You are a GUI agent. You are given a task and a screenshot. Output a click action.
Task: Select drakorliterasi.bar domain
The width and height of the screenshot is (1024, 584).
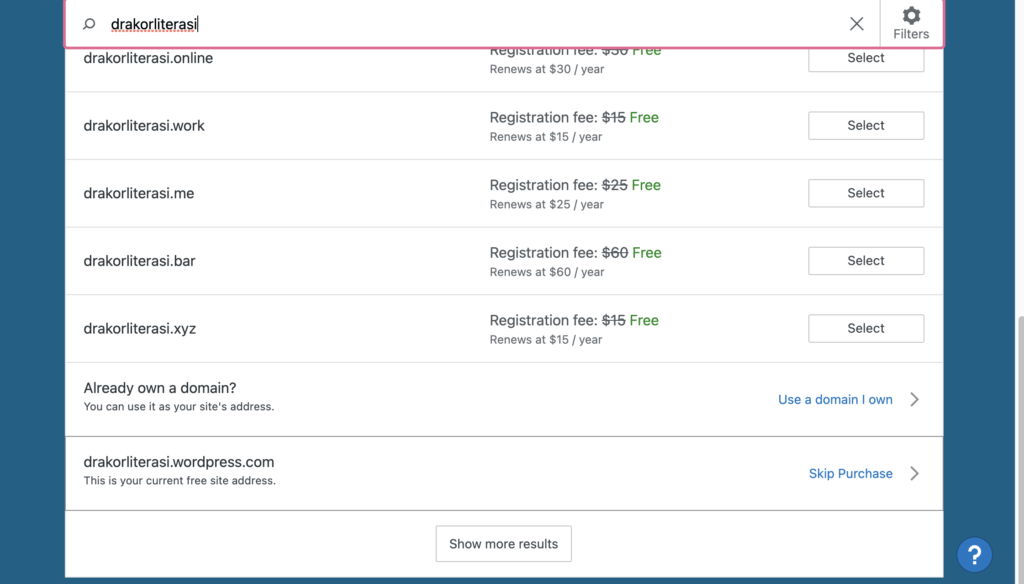pyautogui.click(x=865, y=261)
